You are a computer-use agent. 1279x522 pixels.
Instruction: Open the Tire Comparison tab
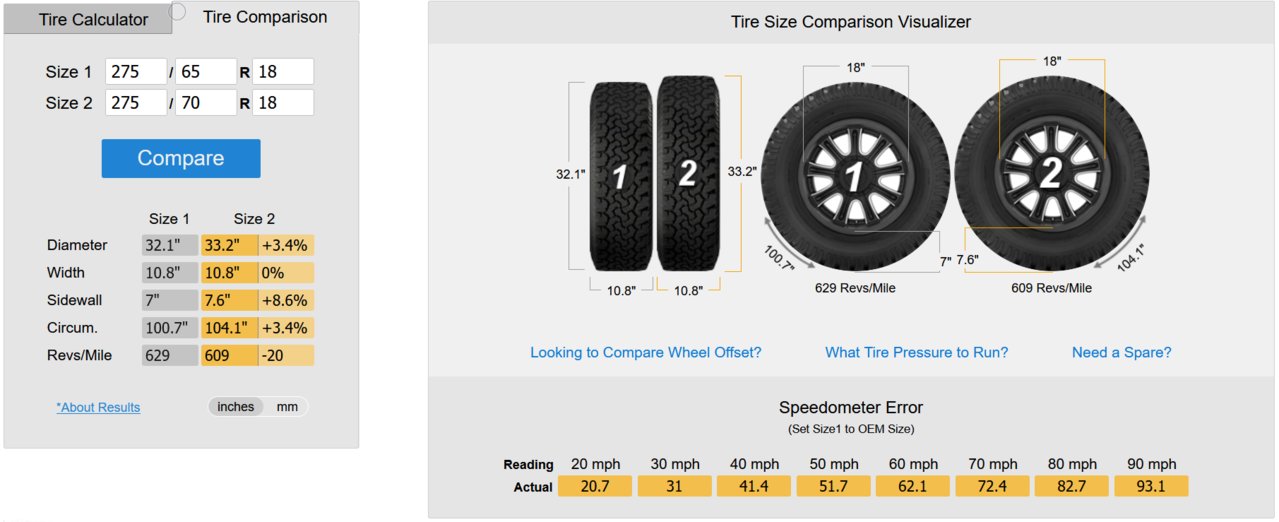tap(265, 16)
